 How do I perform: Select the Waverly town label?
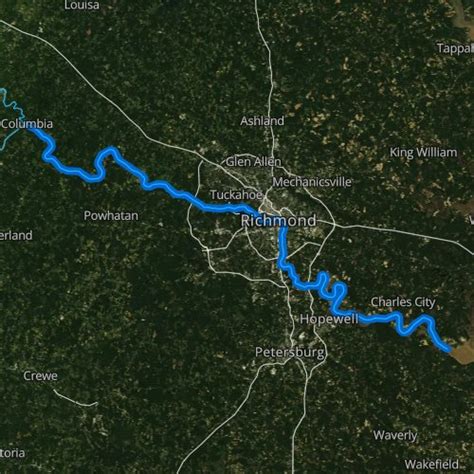tap(395, 435)
